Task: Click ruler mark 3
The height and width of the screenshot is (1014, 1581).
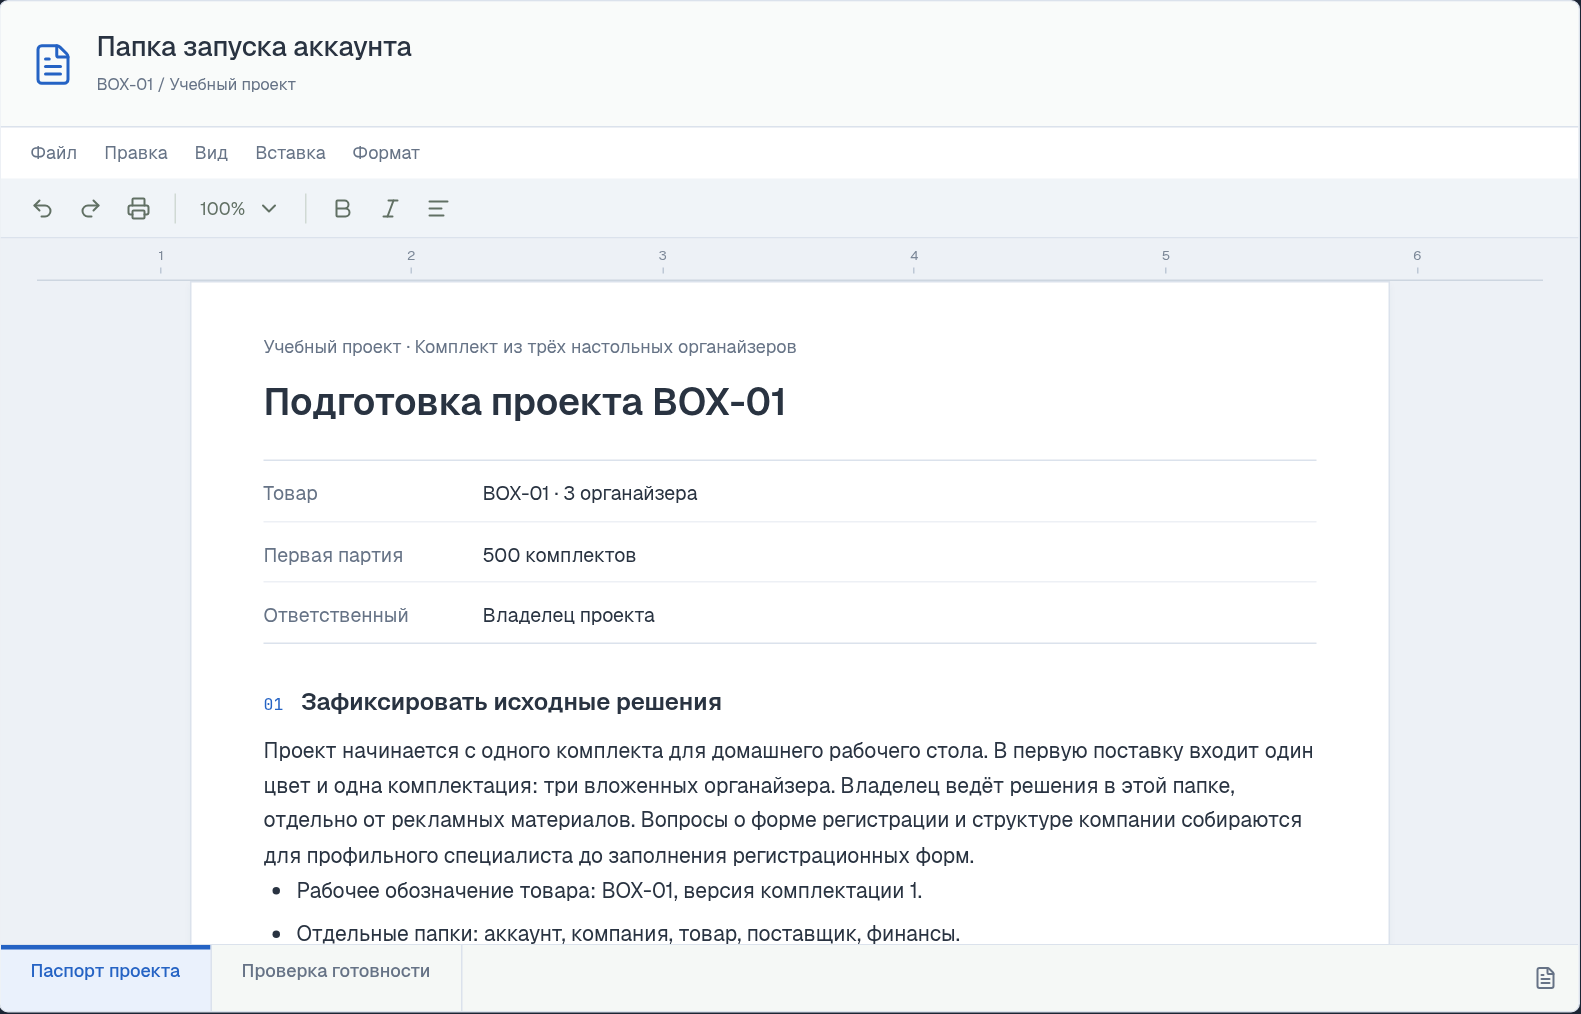Action: 662,256
